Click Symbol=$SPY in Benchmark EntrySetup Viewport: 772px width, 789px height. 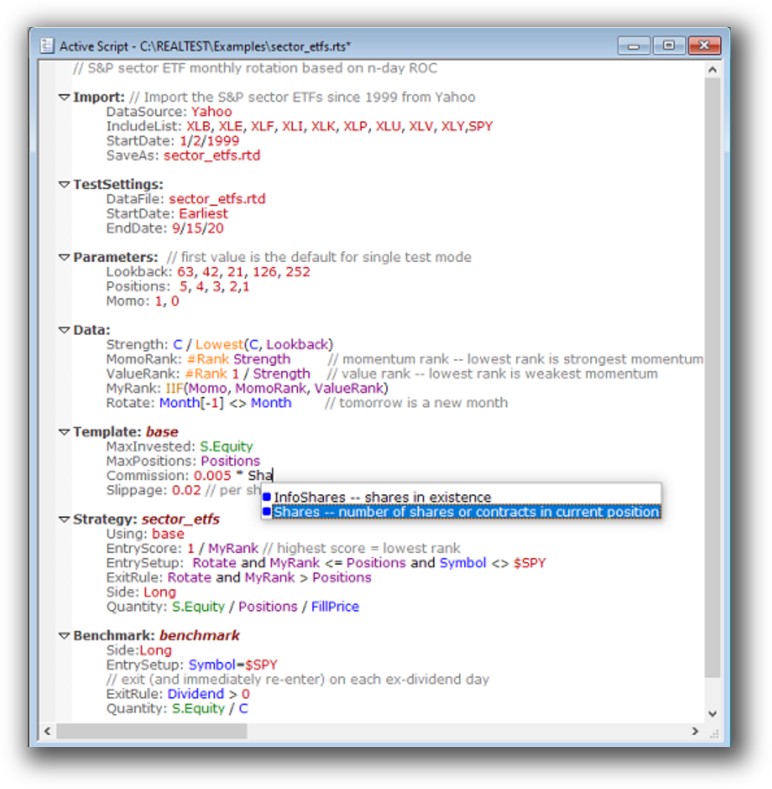click(233, 665)
